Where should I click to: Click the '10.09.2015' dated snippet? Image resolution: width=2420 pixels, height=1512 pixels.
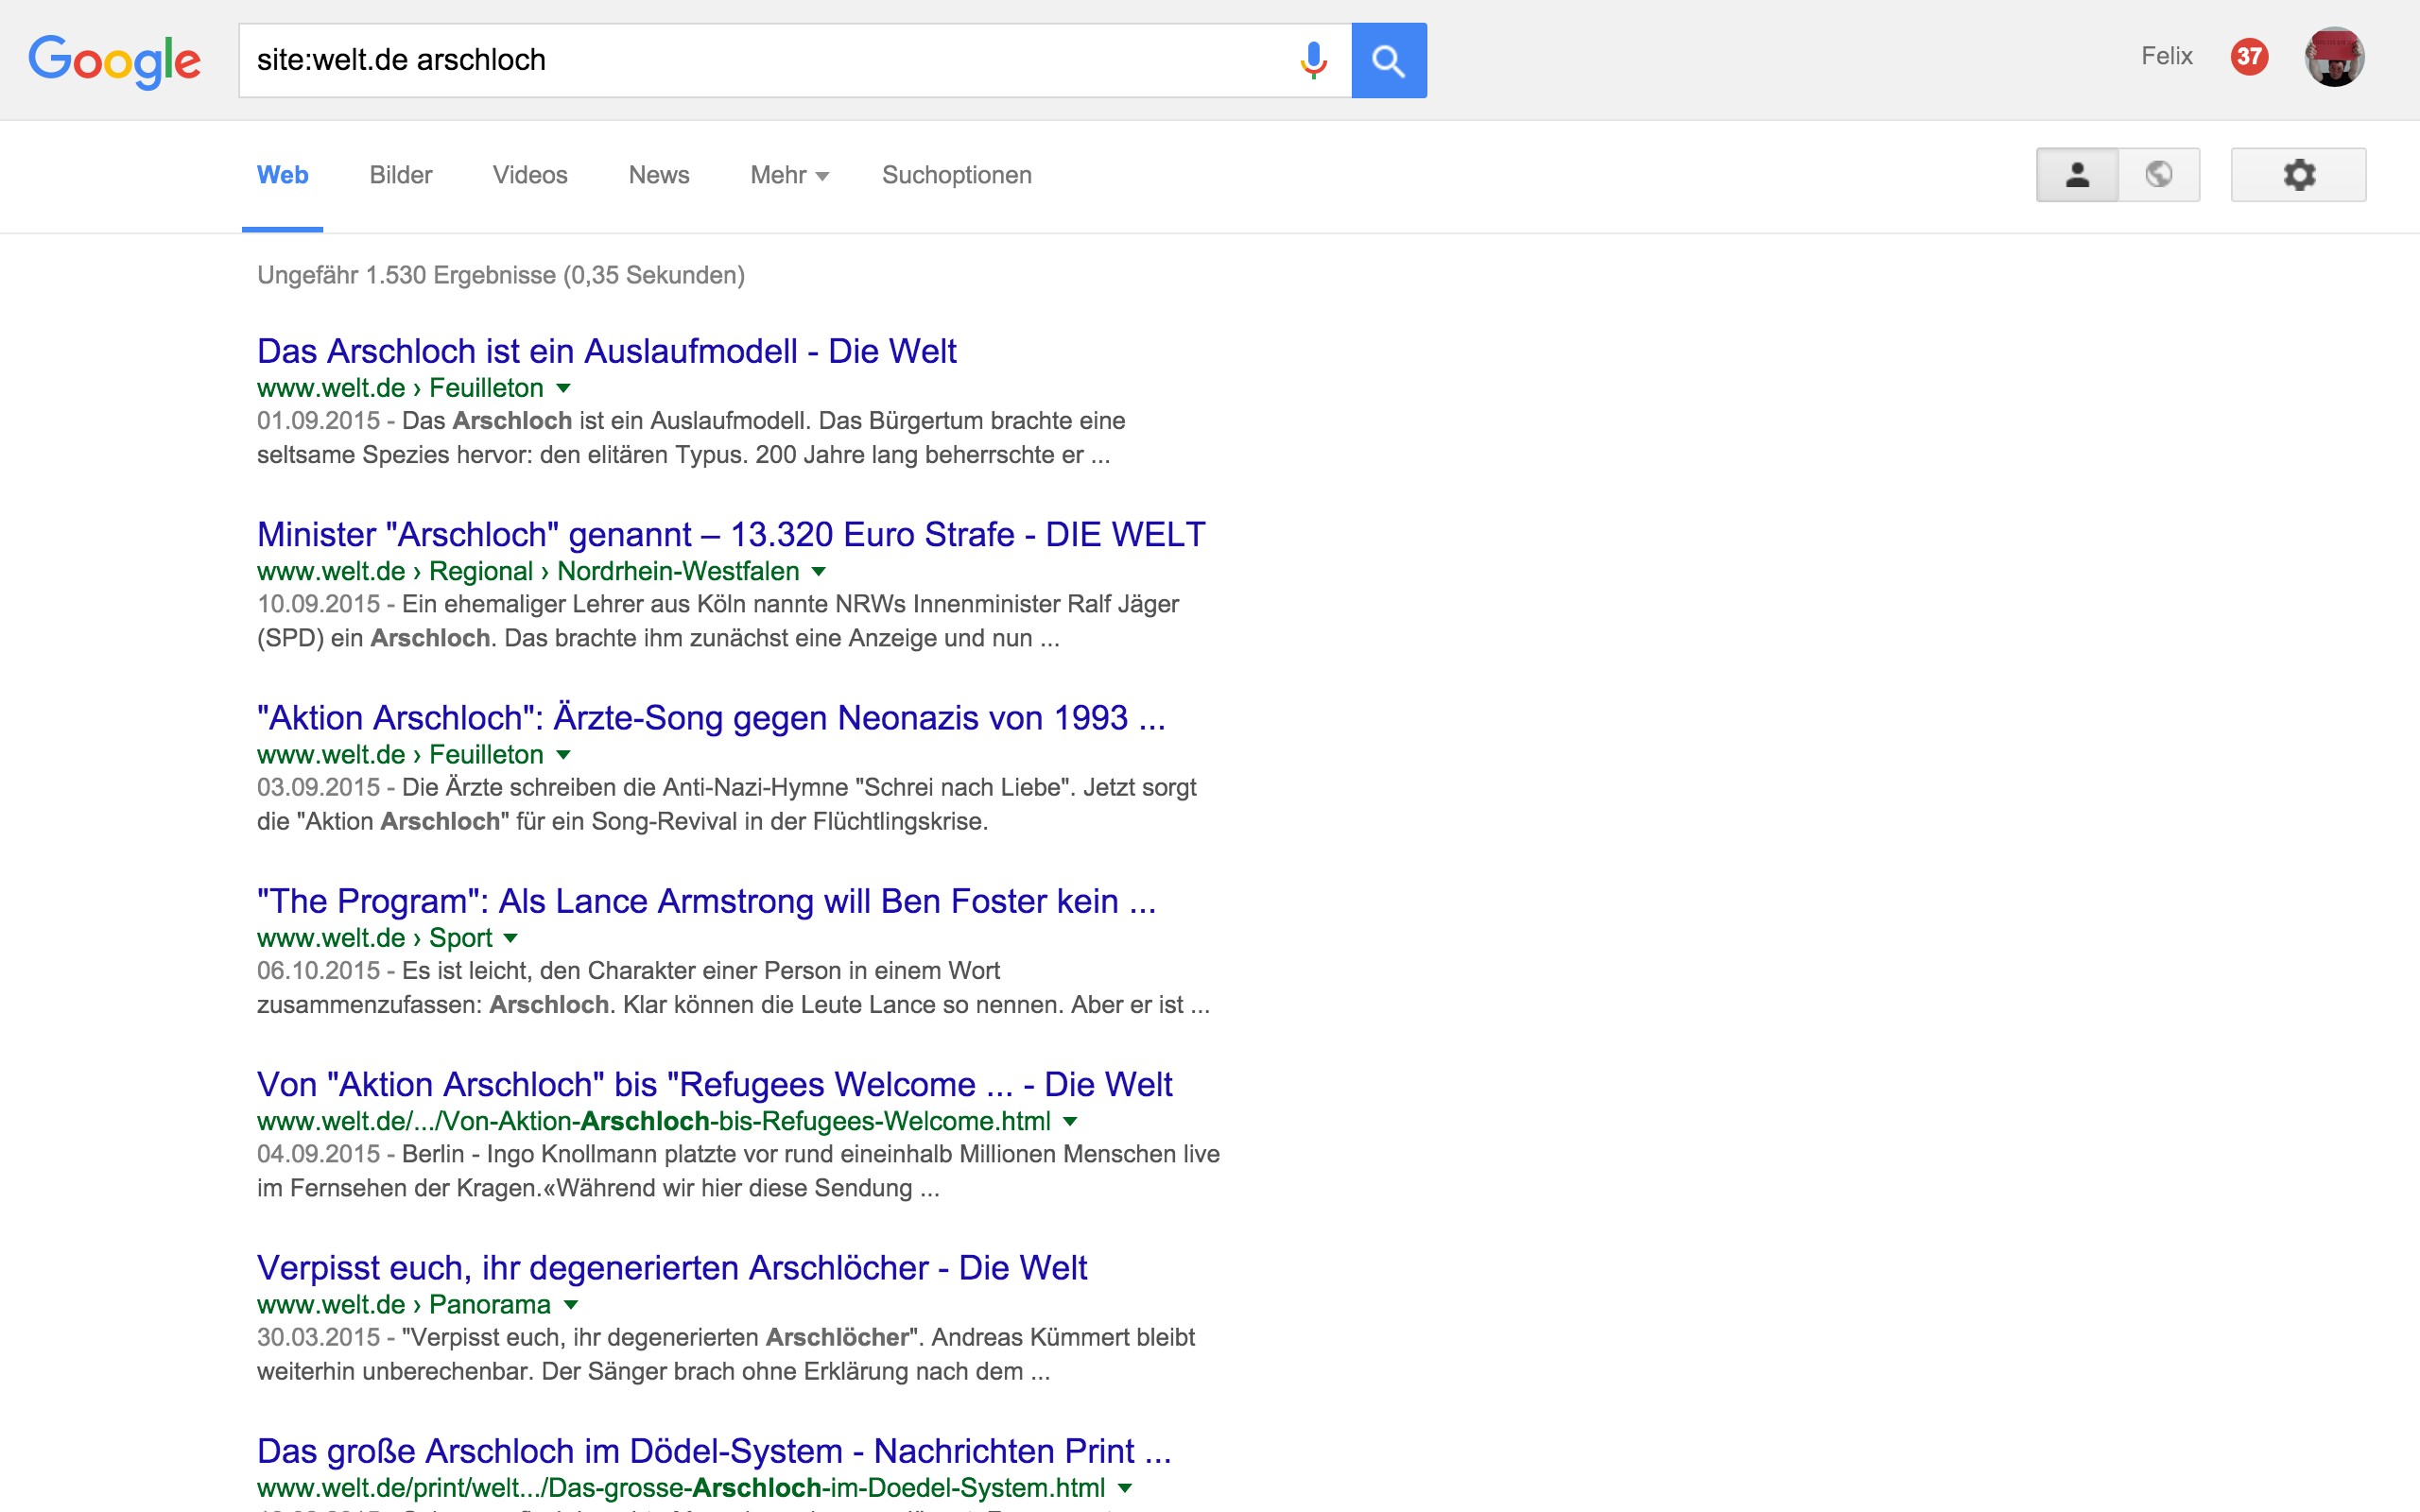[718, 621]
